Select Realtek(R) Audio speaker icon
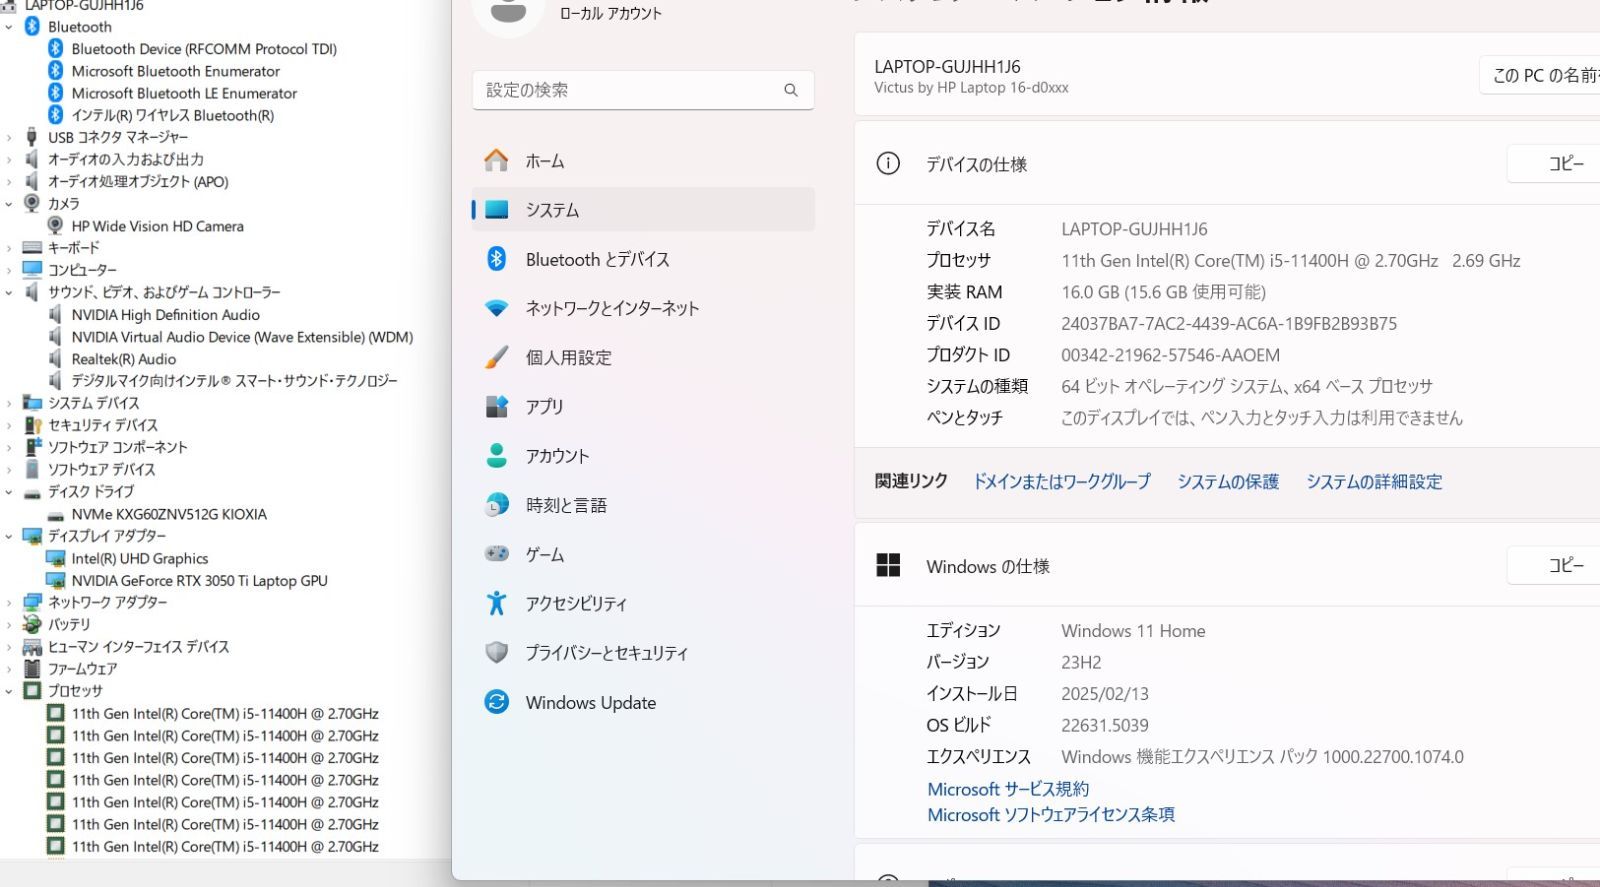The width and height of the screenshot is (1600, 887). pos(55,358)
